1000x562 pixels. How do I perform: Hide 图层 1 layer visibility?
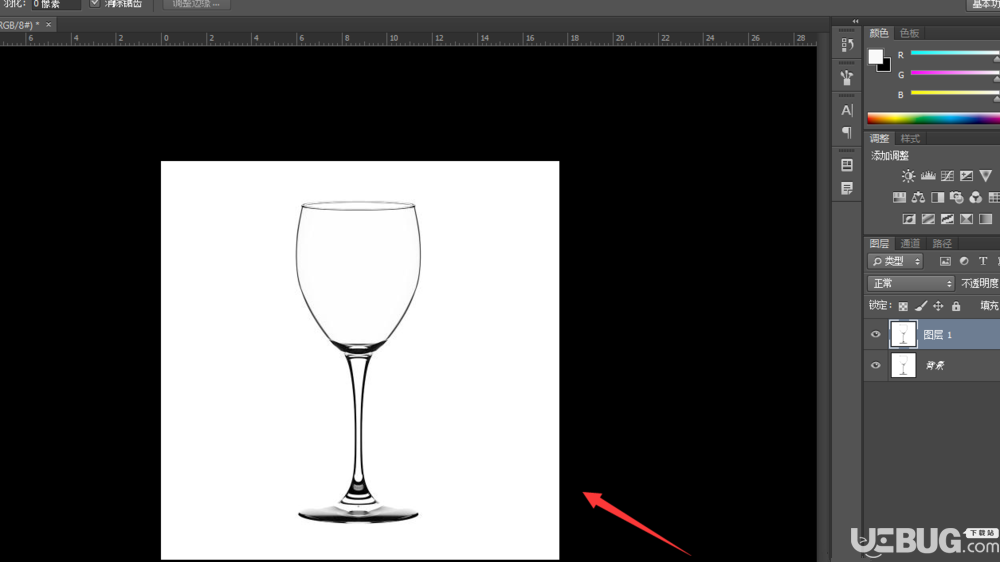(x=876, y=334)
